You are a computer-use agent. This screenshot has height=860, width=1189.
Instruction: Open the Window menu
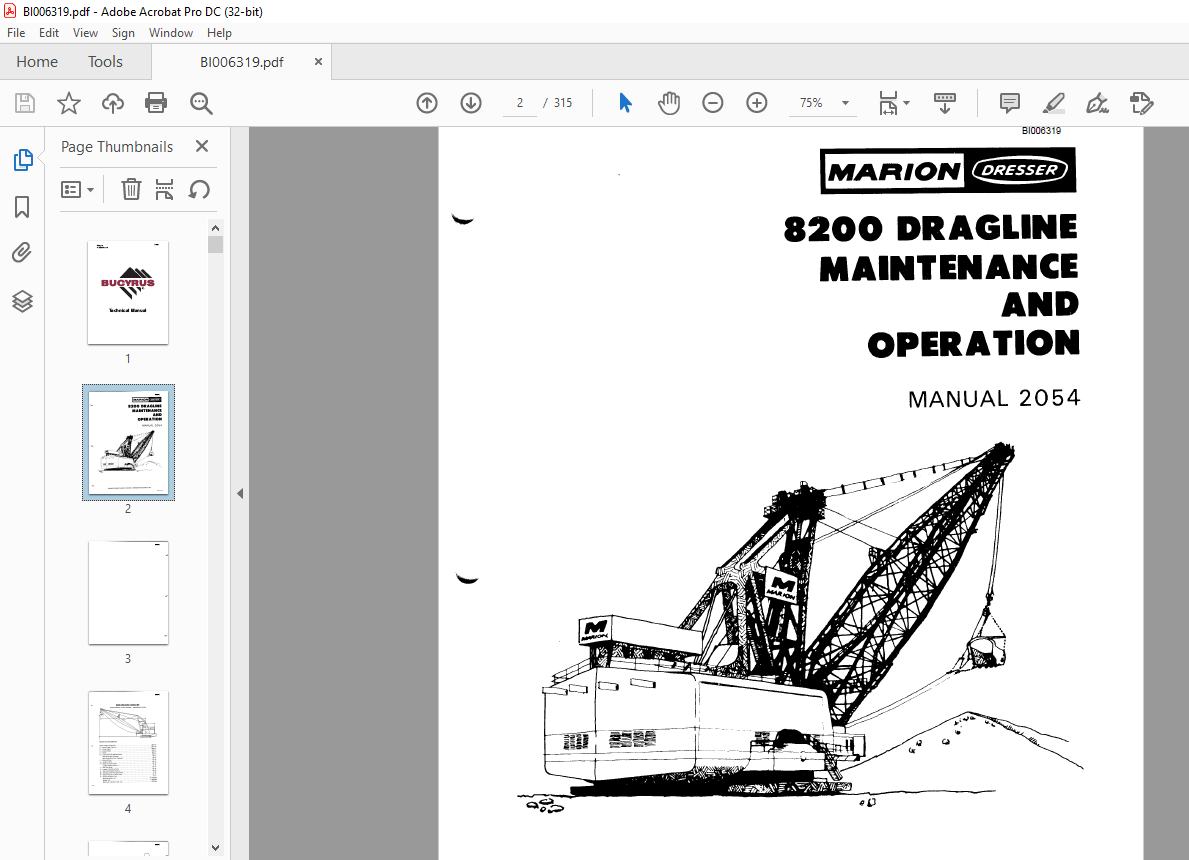coord(171,33)
